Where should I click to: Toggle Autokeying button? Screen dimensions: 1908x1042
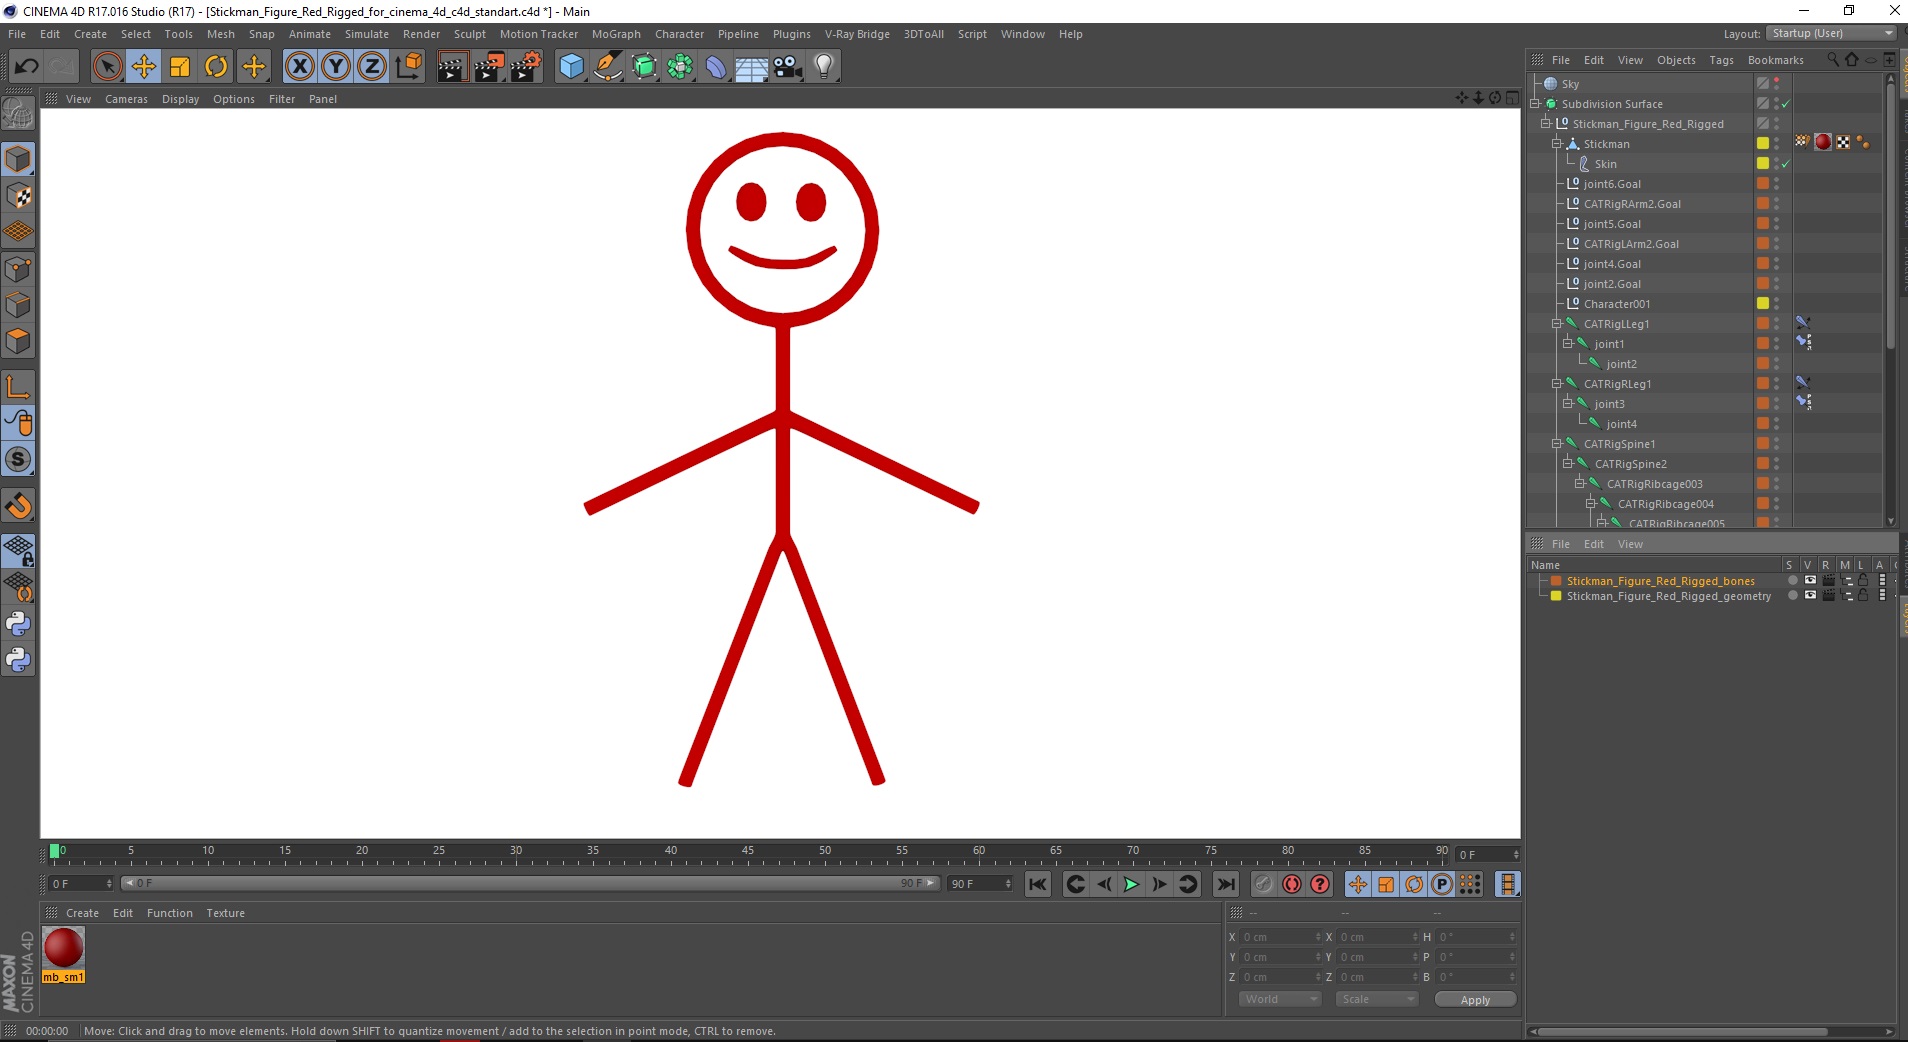(x=1292, y=884)
